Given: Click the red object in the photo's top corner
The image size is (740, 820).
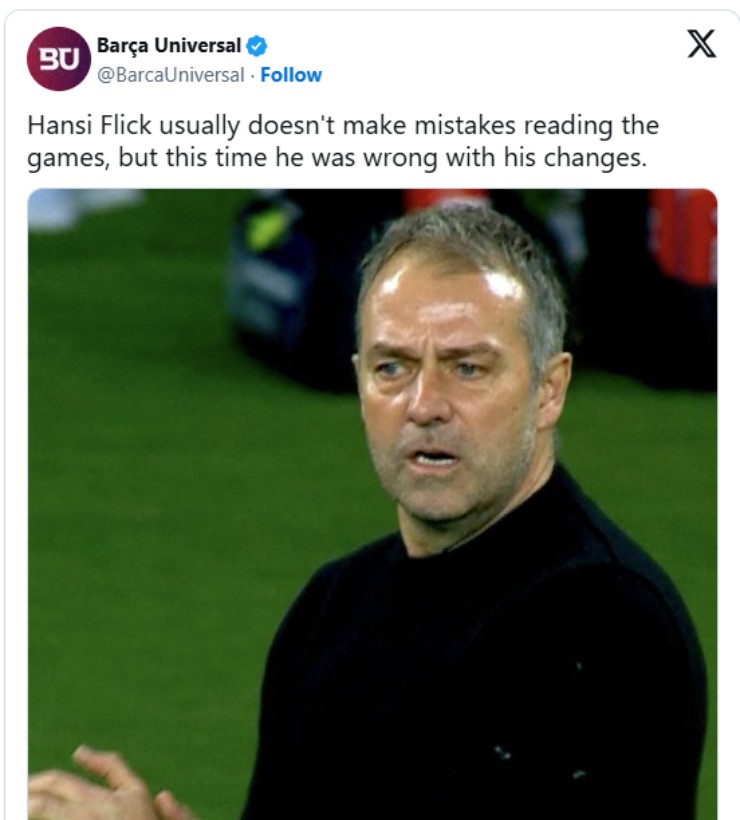Looking at the screenshot, I should click(682, 235).
